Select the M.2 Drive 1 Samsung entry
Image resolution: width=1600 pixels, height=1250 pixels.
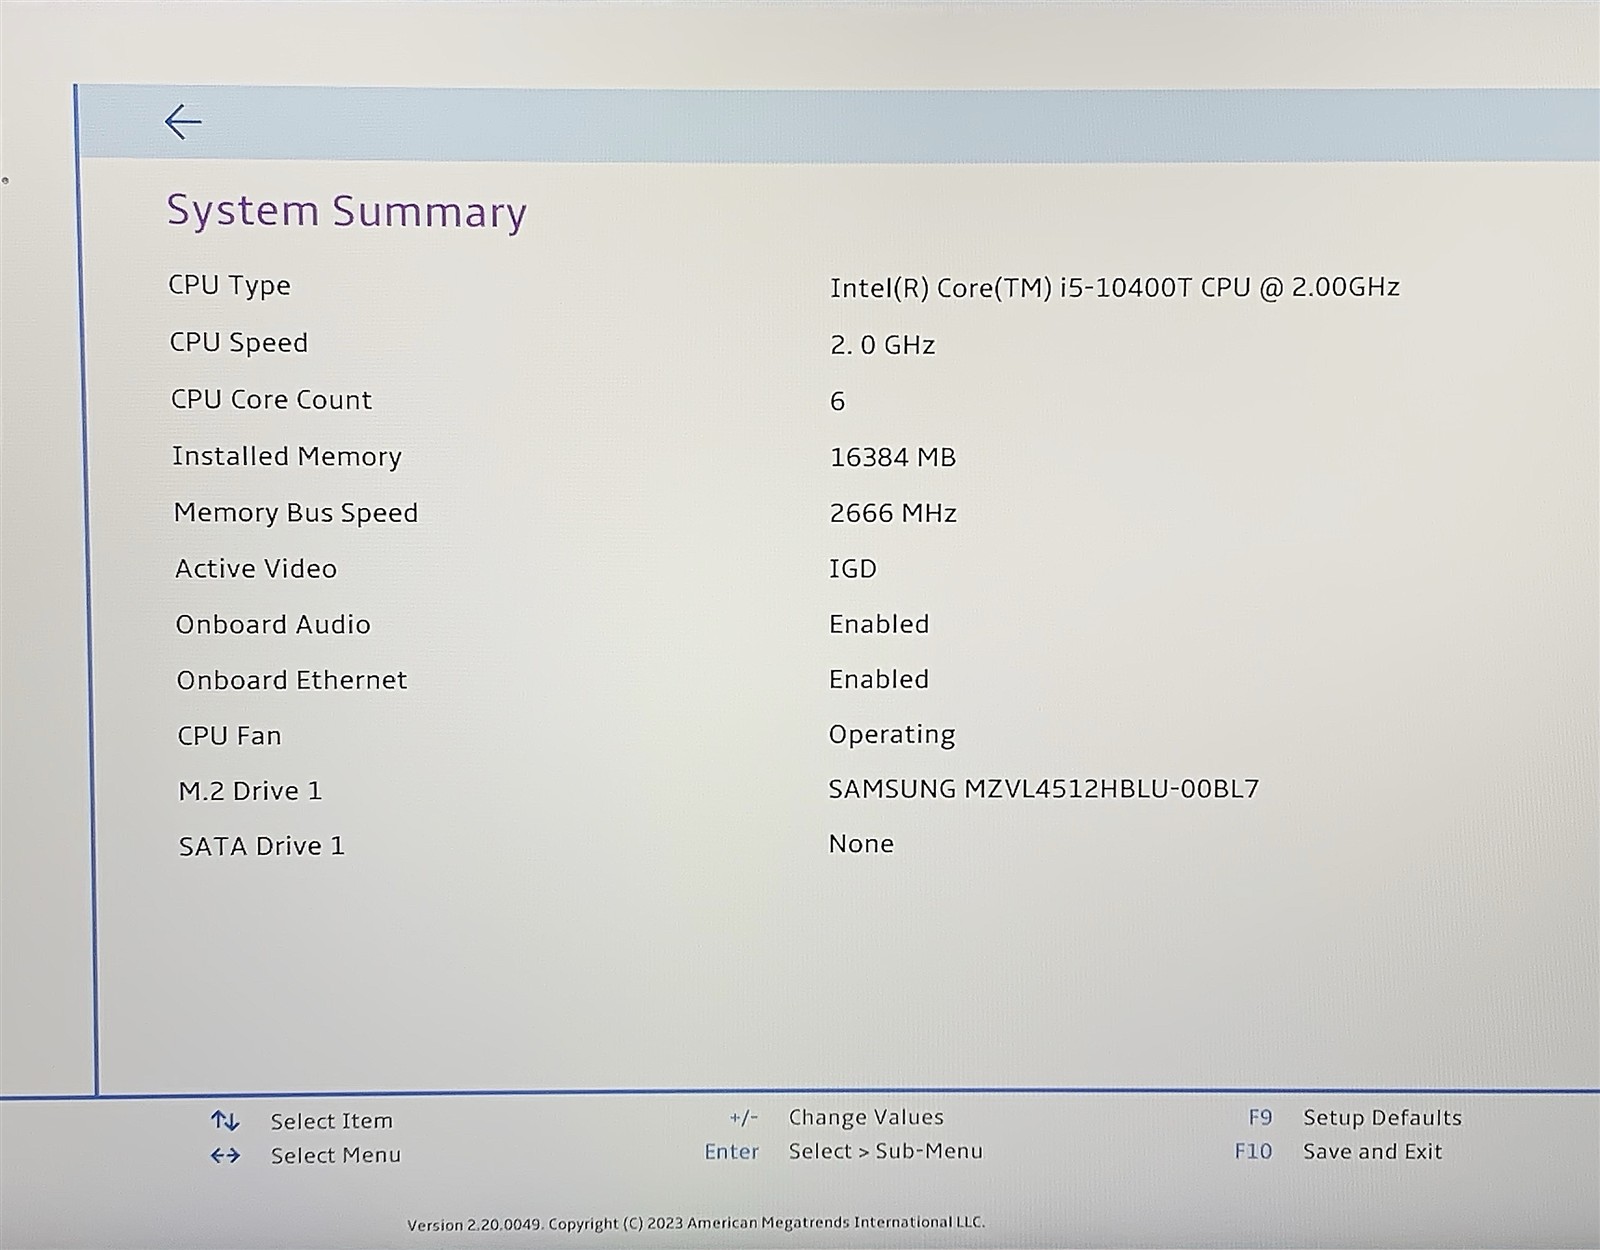coord(1043,790)
